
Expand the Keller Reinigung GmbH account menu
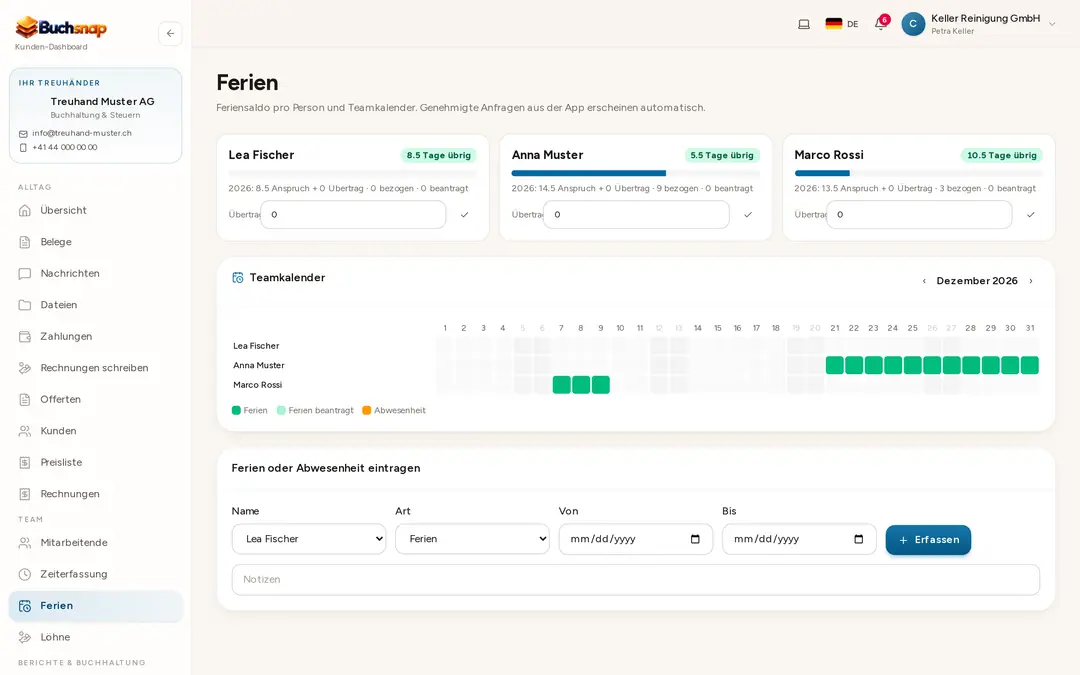point(979,24)
